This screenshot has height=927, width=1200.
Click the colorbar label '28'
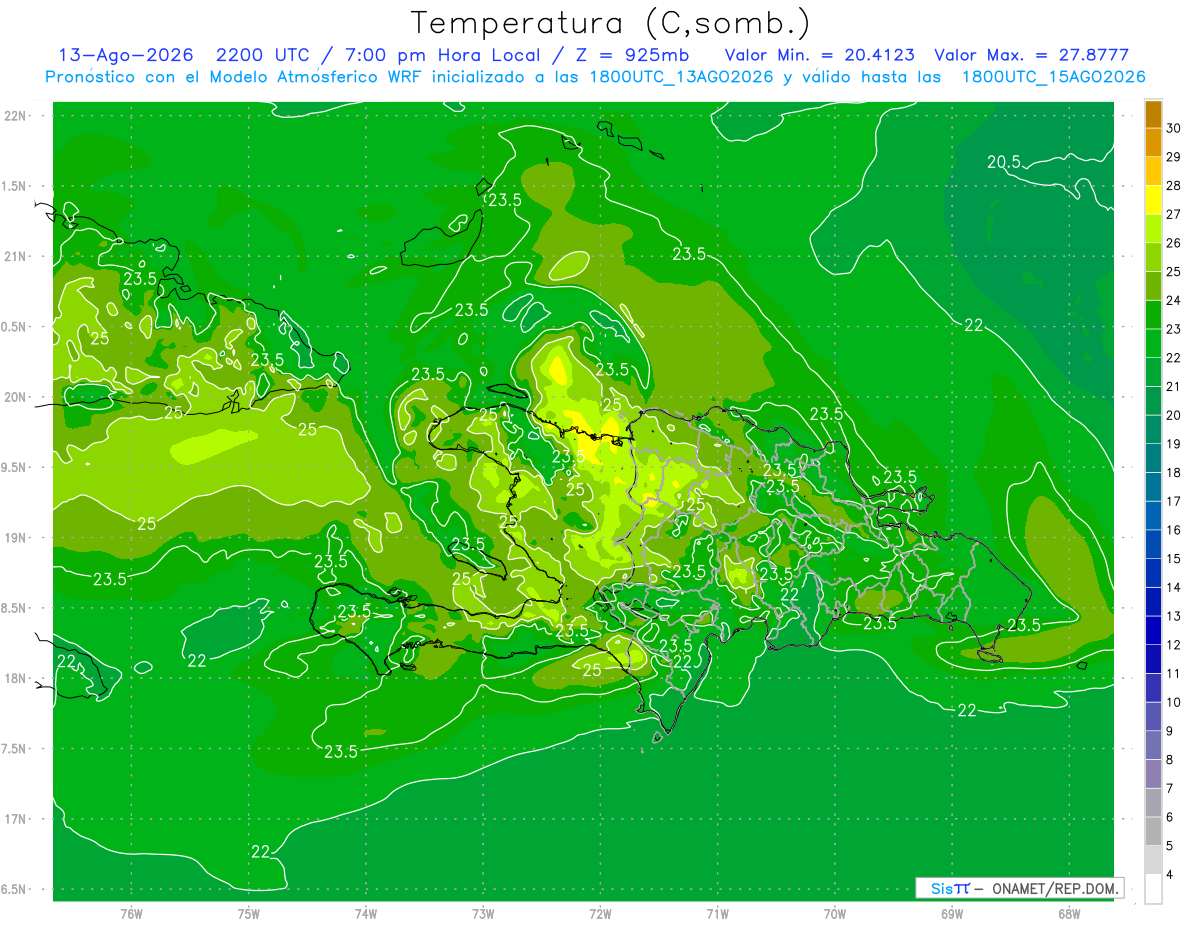tap(1174, 185)
